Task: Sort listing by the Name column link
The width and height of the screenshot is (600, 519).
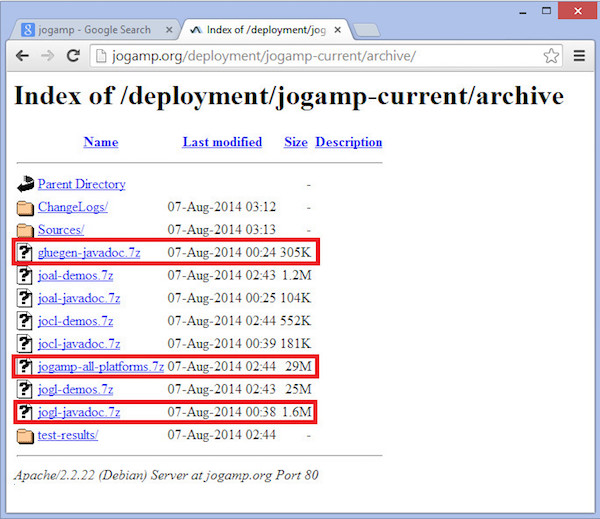Action: click(101, 142)
